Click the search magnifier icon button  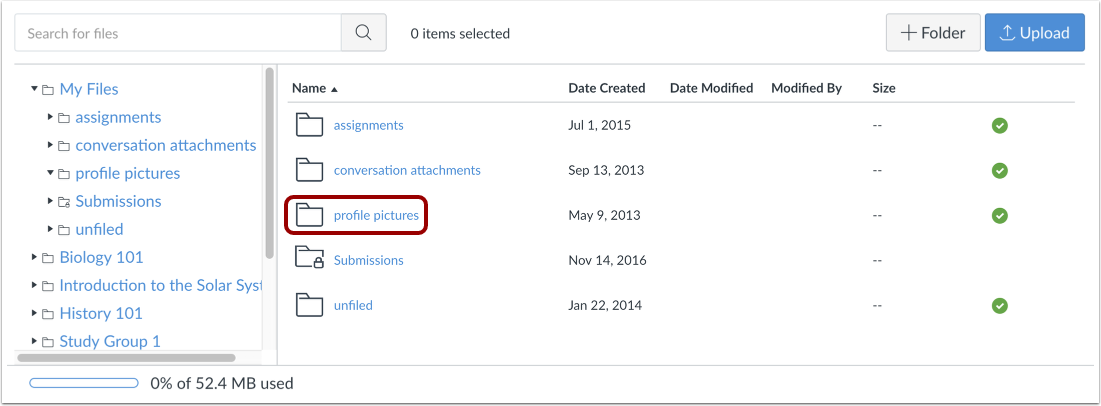click(363, 34)
